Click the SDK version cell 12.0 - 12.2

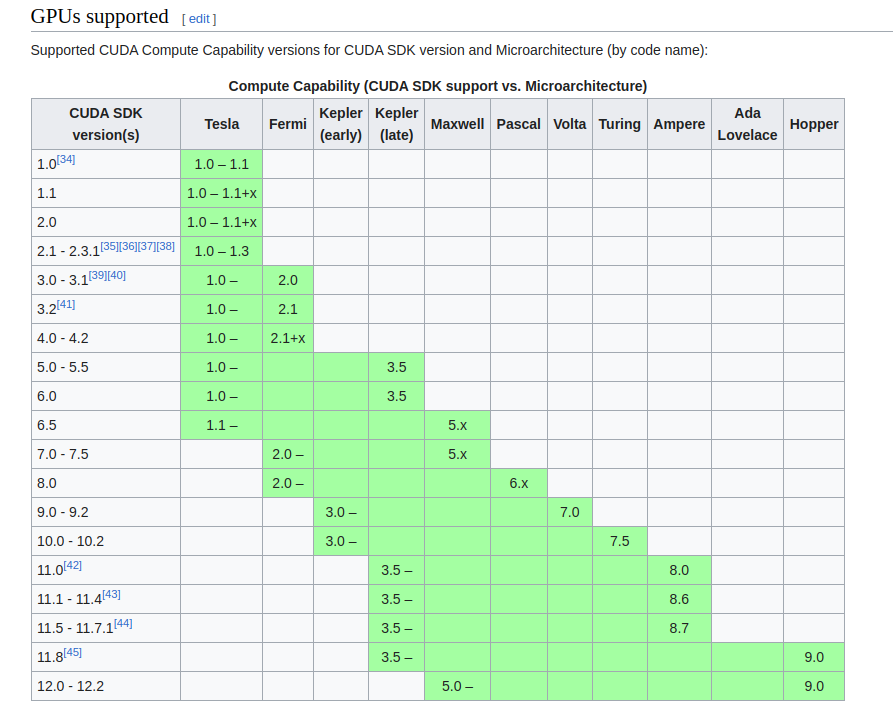click(x=106, y=687)
